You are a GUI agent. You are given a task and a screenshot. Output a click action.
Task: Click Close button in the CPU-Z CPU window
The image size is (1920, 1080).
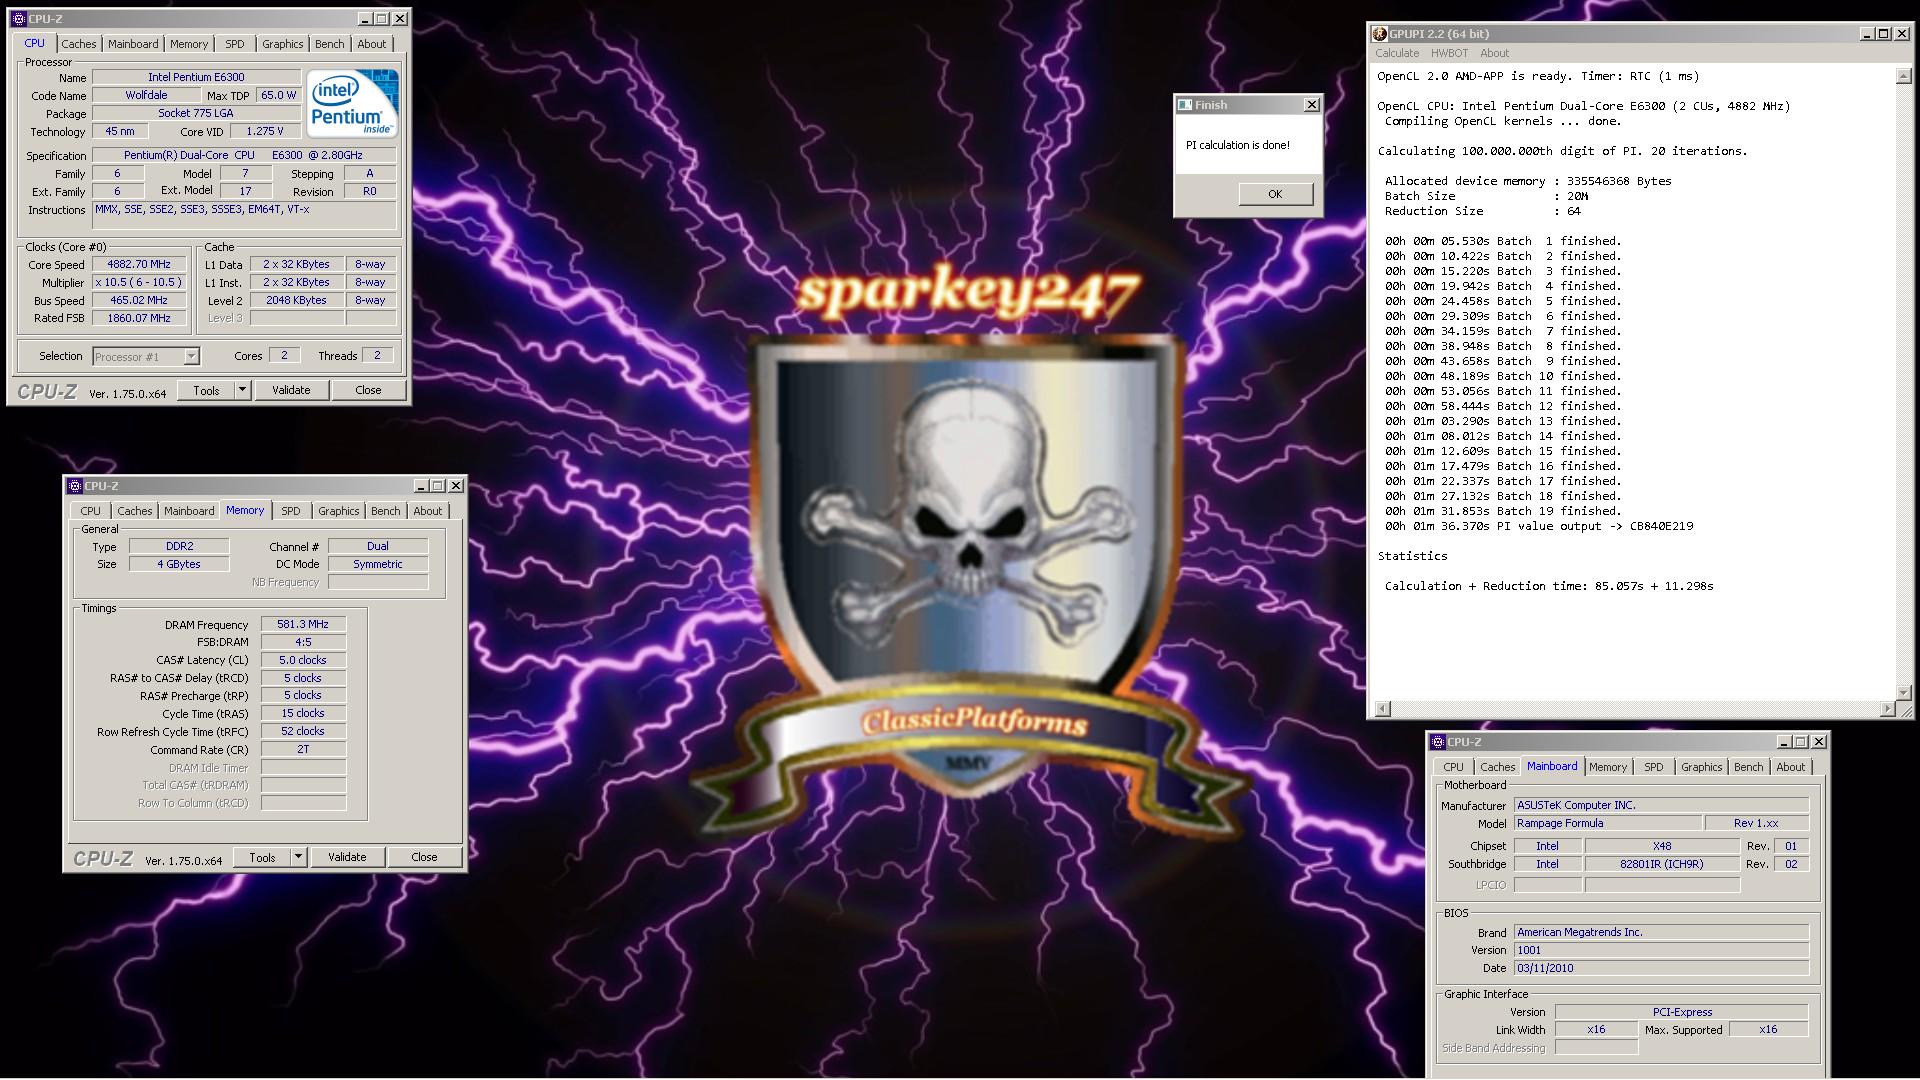click(x=368, y=391)
